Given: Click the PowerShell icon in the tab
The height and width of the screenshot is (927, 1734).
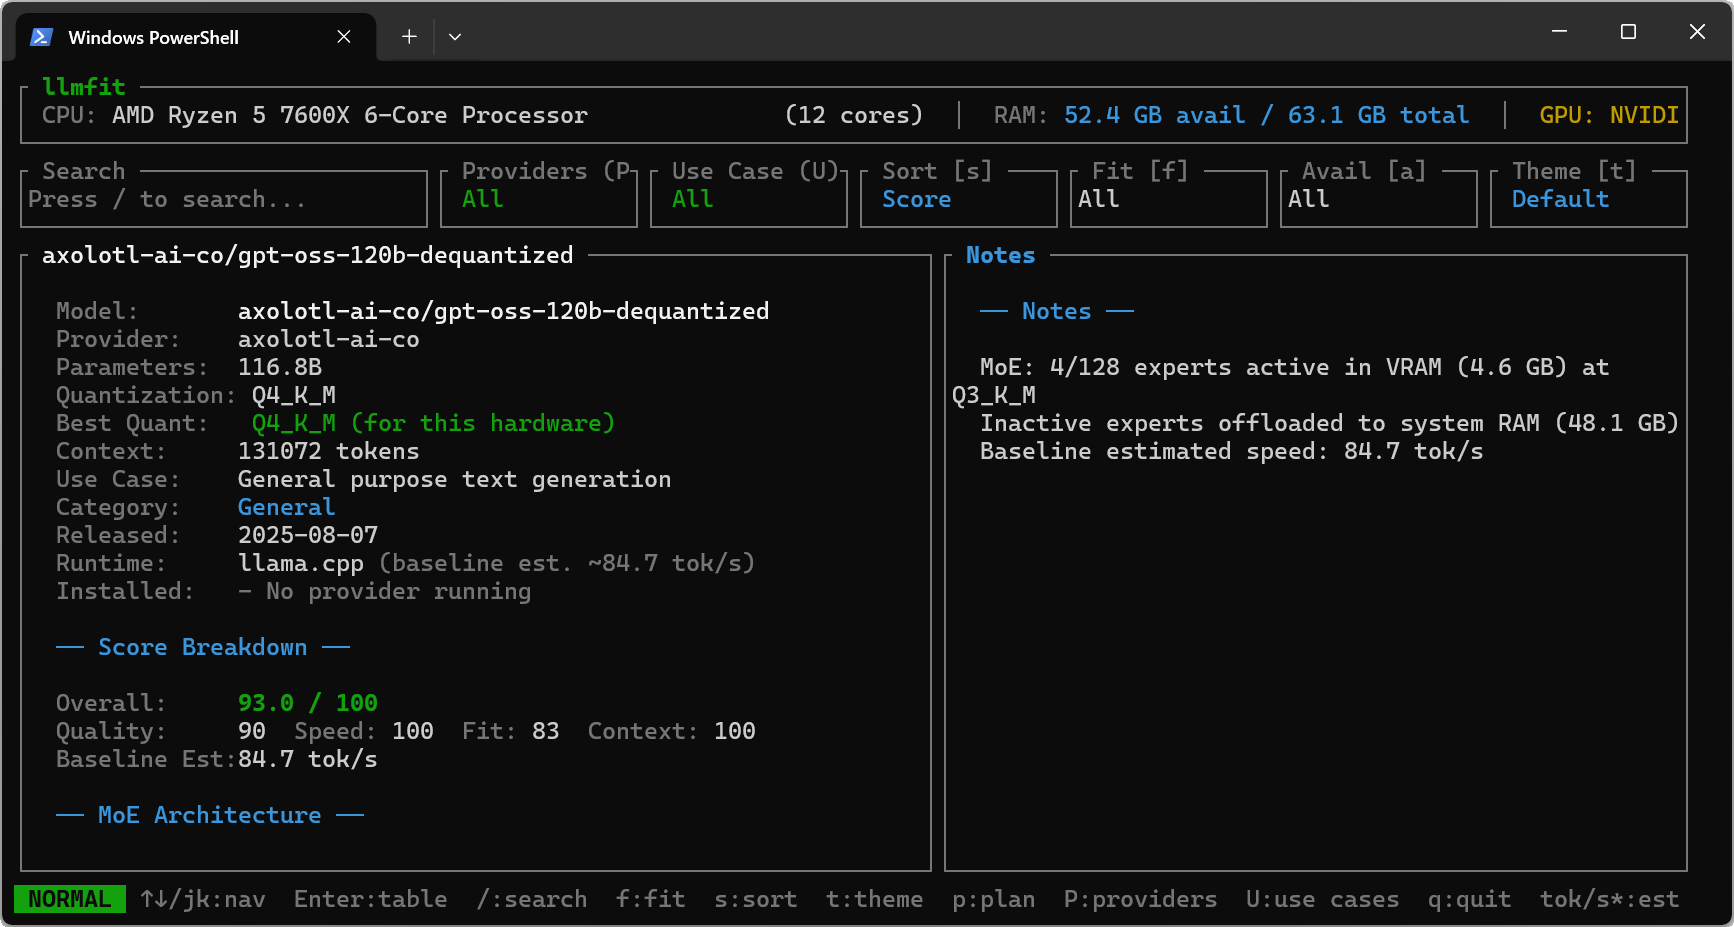Looking at the screenshot, I should point(41,37).
